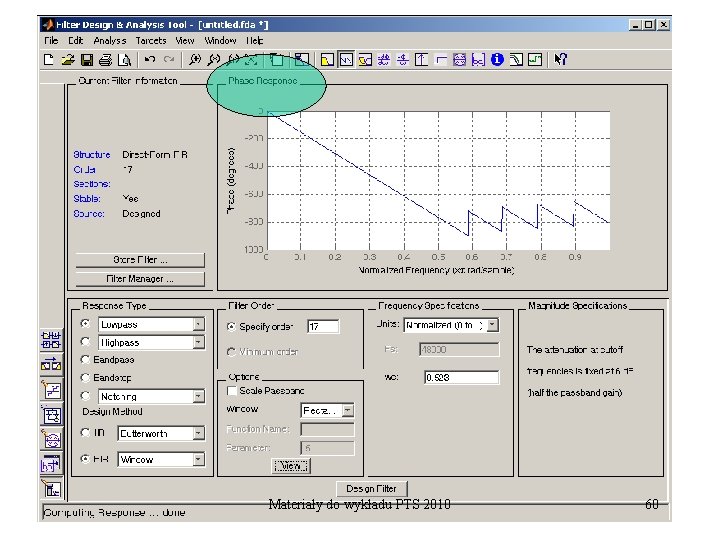Image resolution: width=720 pixels, height=540 pixels.
Task: Click the wc cutoff frequency field
Action: (x=461, y=377)
